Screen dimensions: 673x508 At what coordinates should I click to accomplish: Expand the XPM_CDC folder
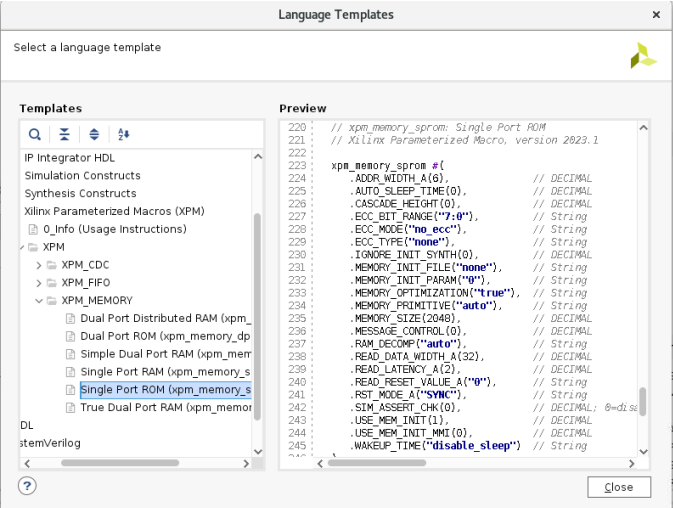click(x=39, y=265)
